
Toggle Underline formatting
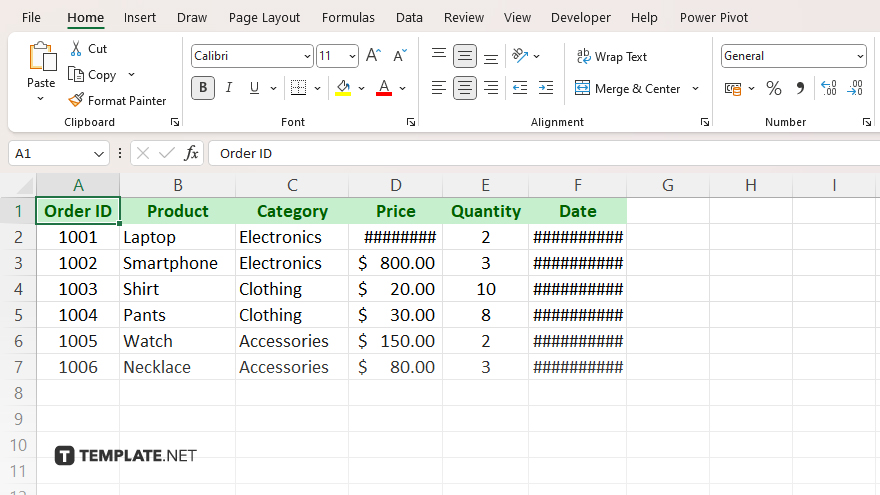[x=254, y=88]
